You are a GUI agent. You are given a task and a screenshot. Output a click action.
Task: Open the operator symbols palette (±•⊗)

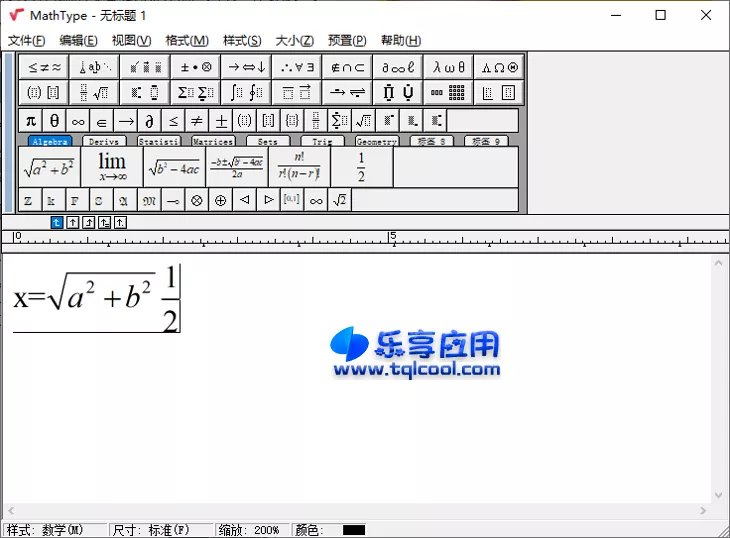pyautogui.click(x=196, y=67)
